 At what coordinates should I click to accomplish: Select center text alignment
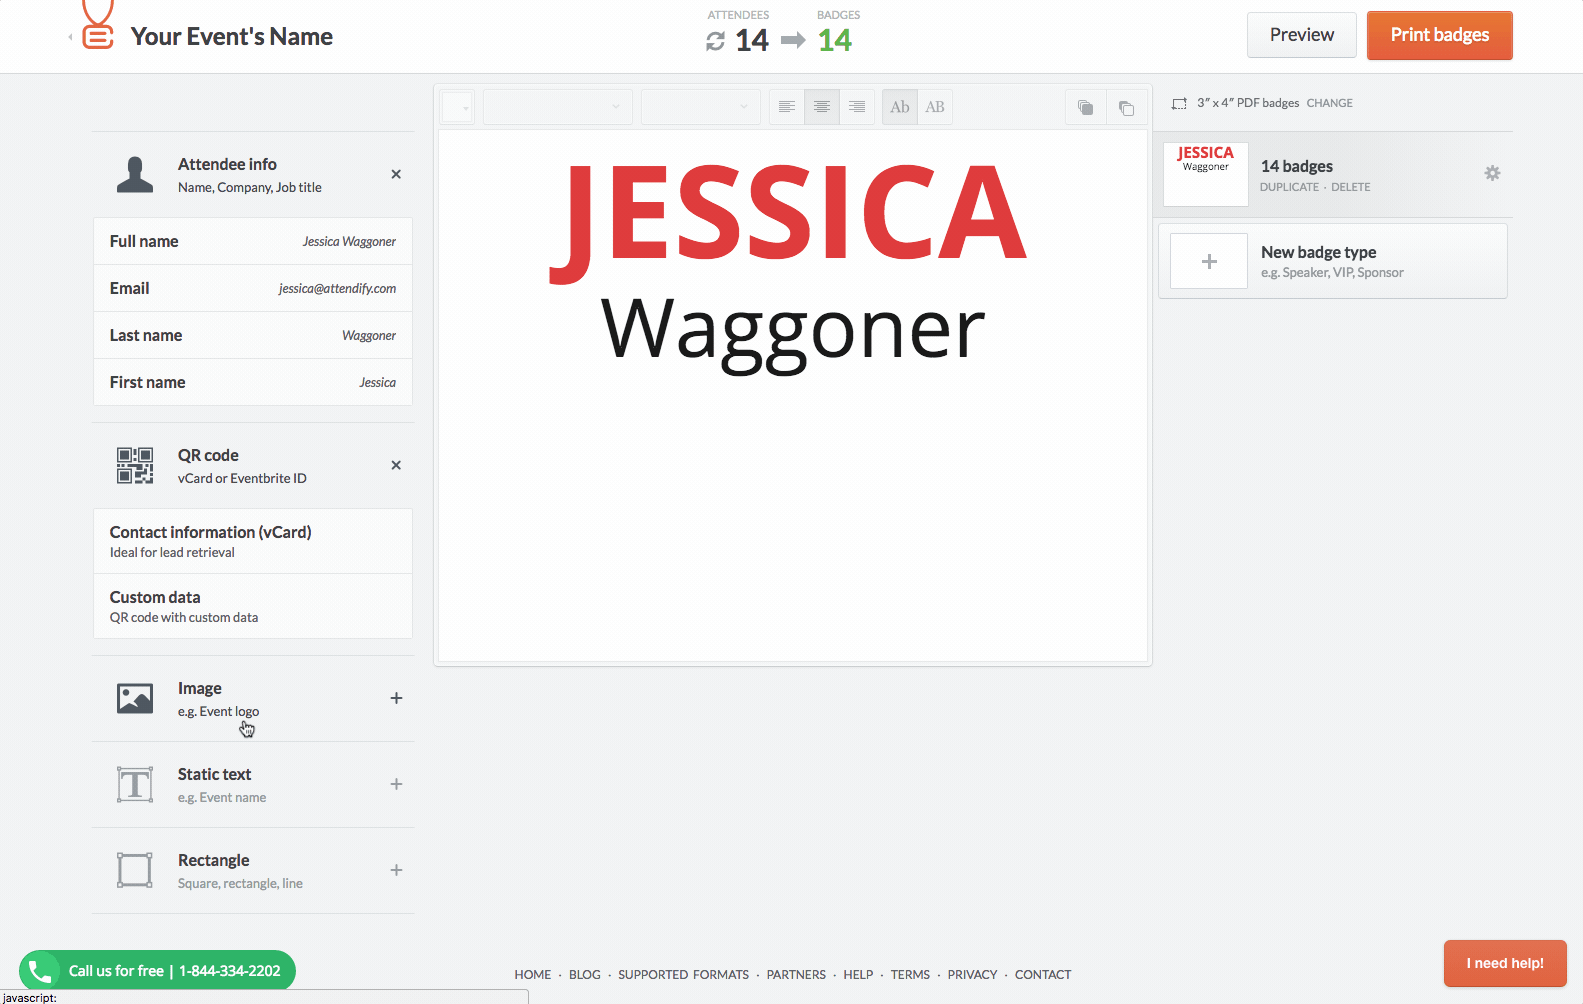tap(822, 107)
